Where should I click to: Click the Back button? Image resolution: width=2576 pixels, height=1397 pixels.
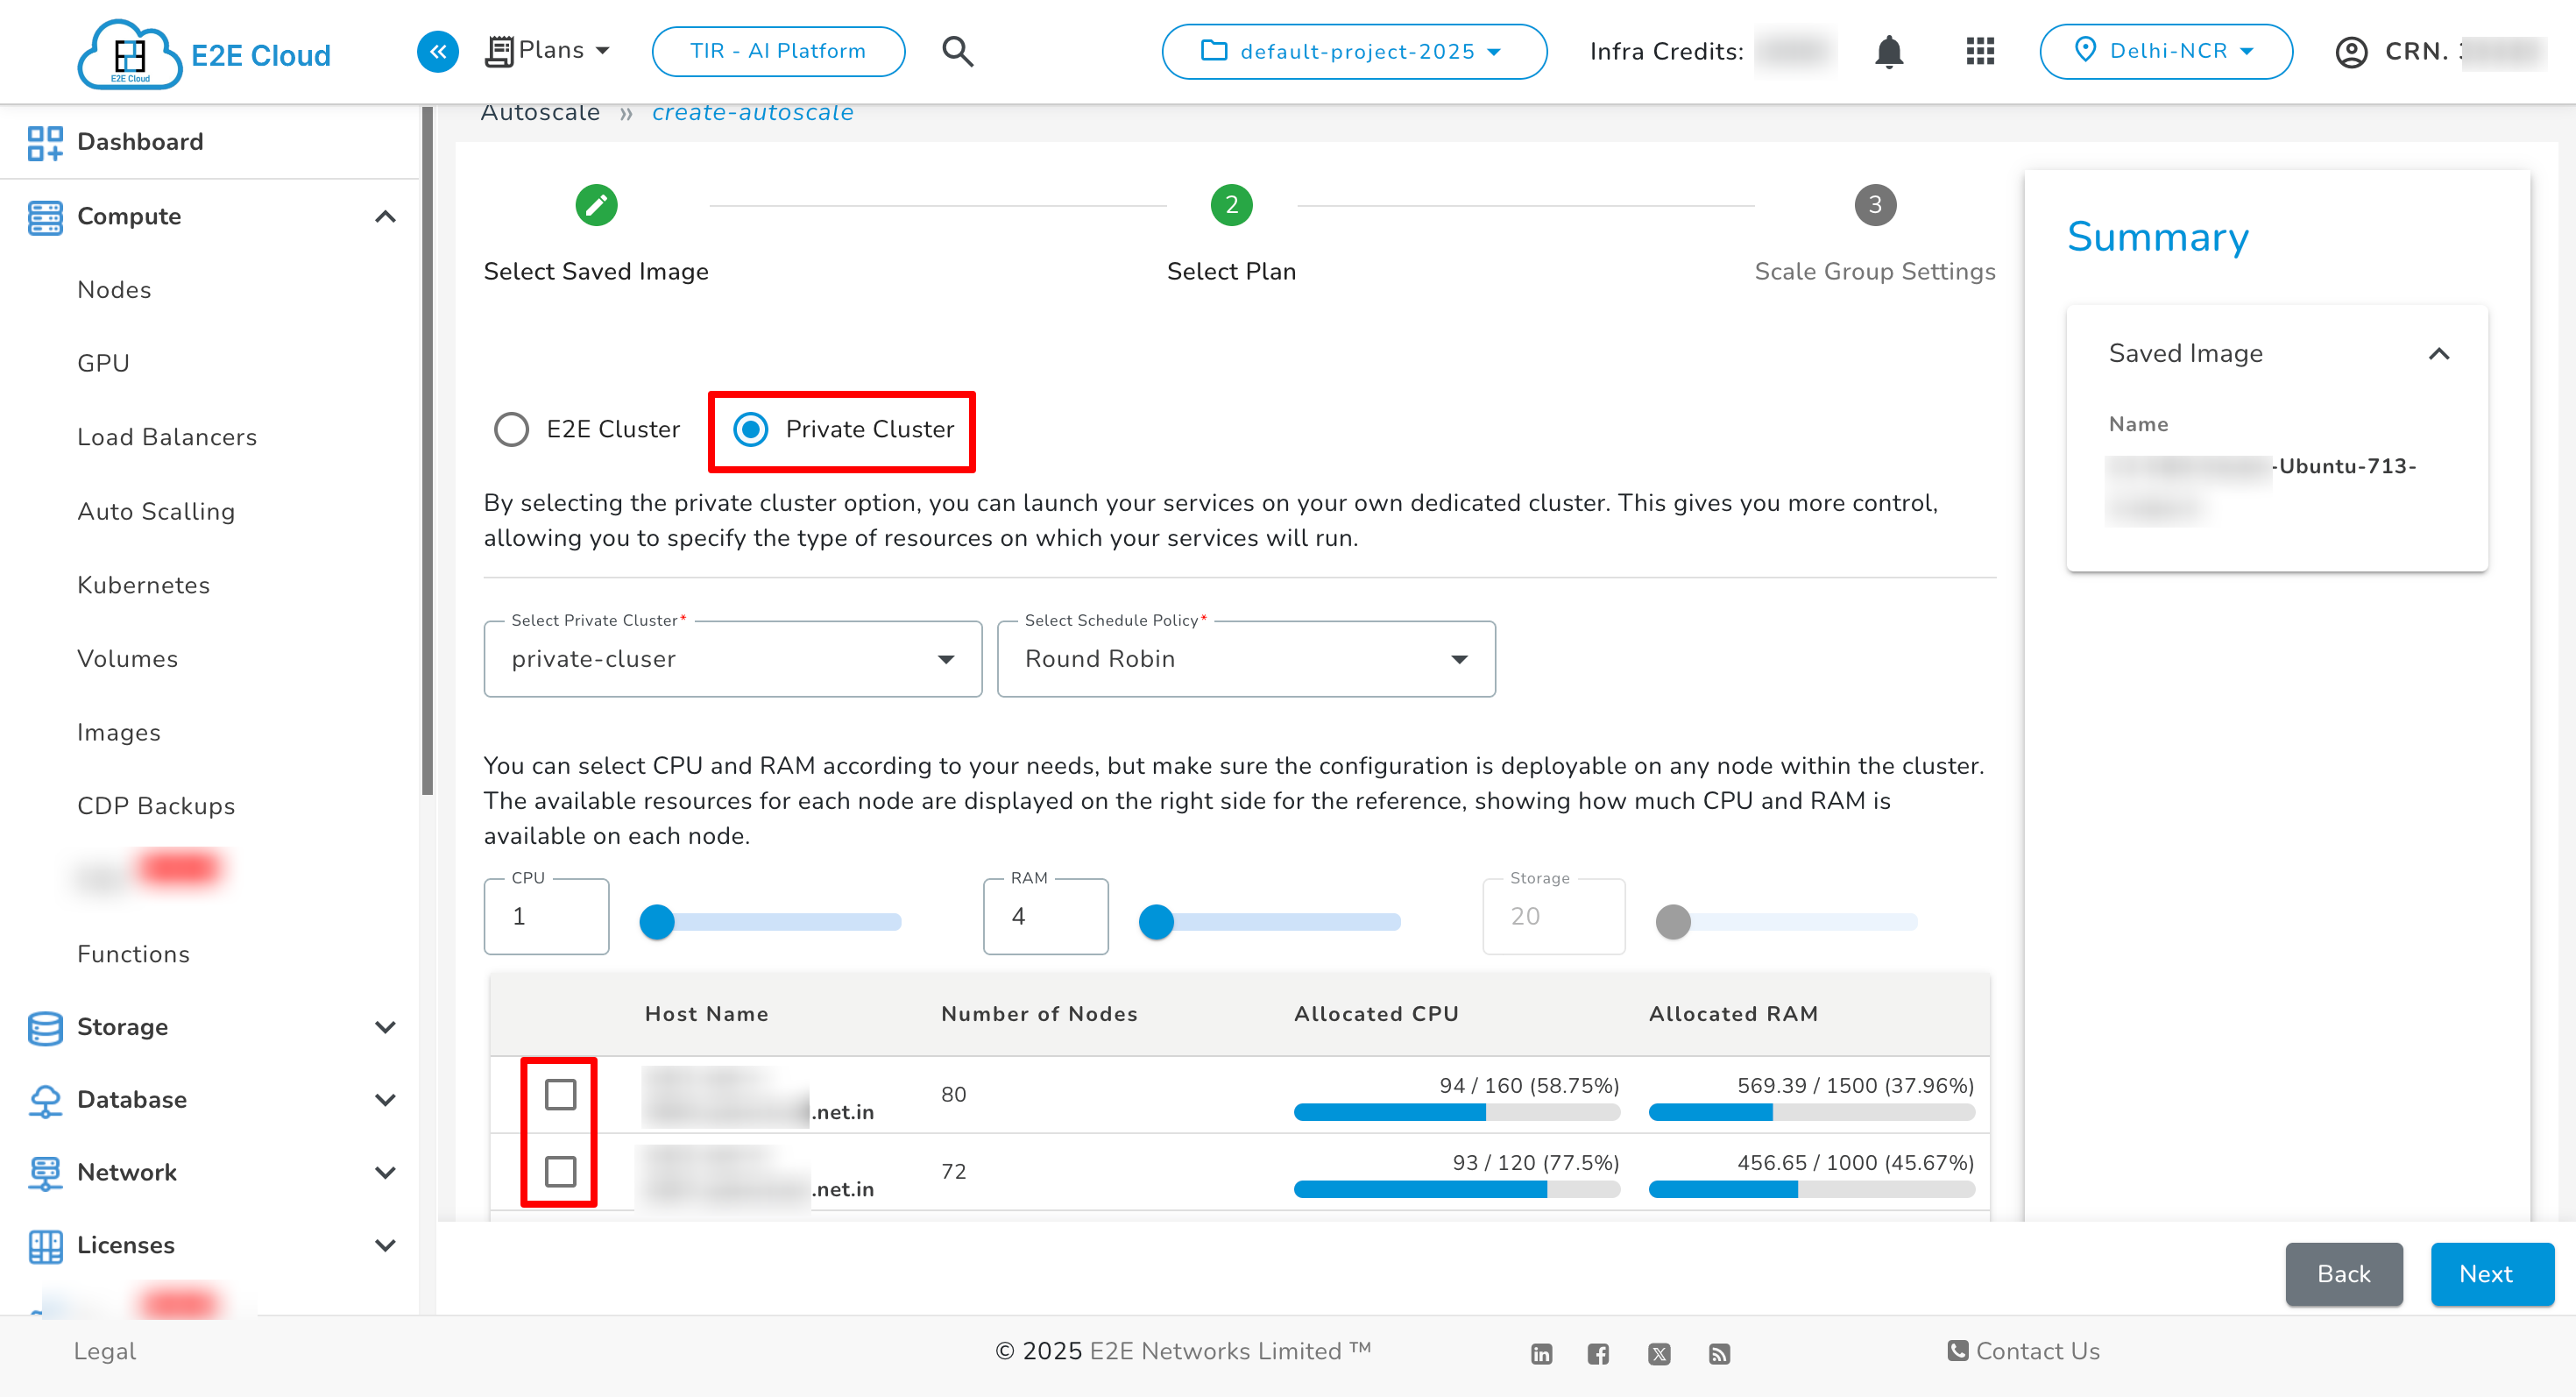click(2343, 1274)
